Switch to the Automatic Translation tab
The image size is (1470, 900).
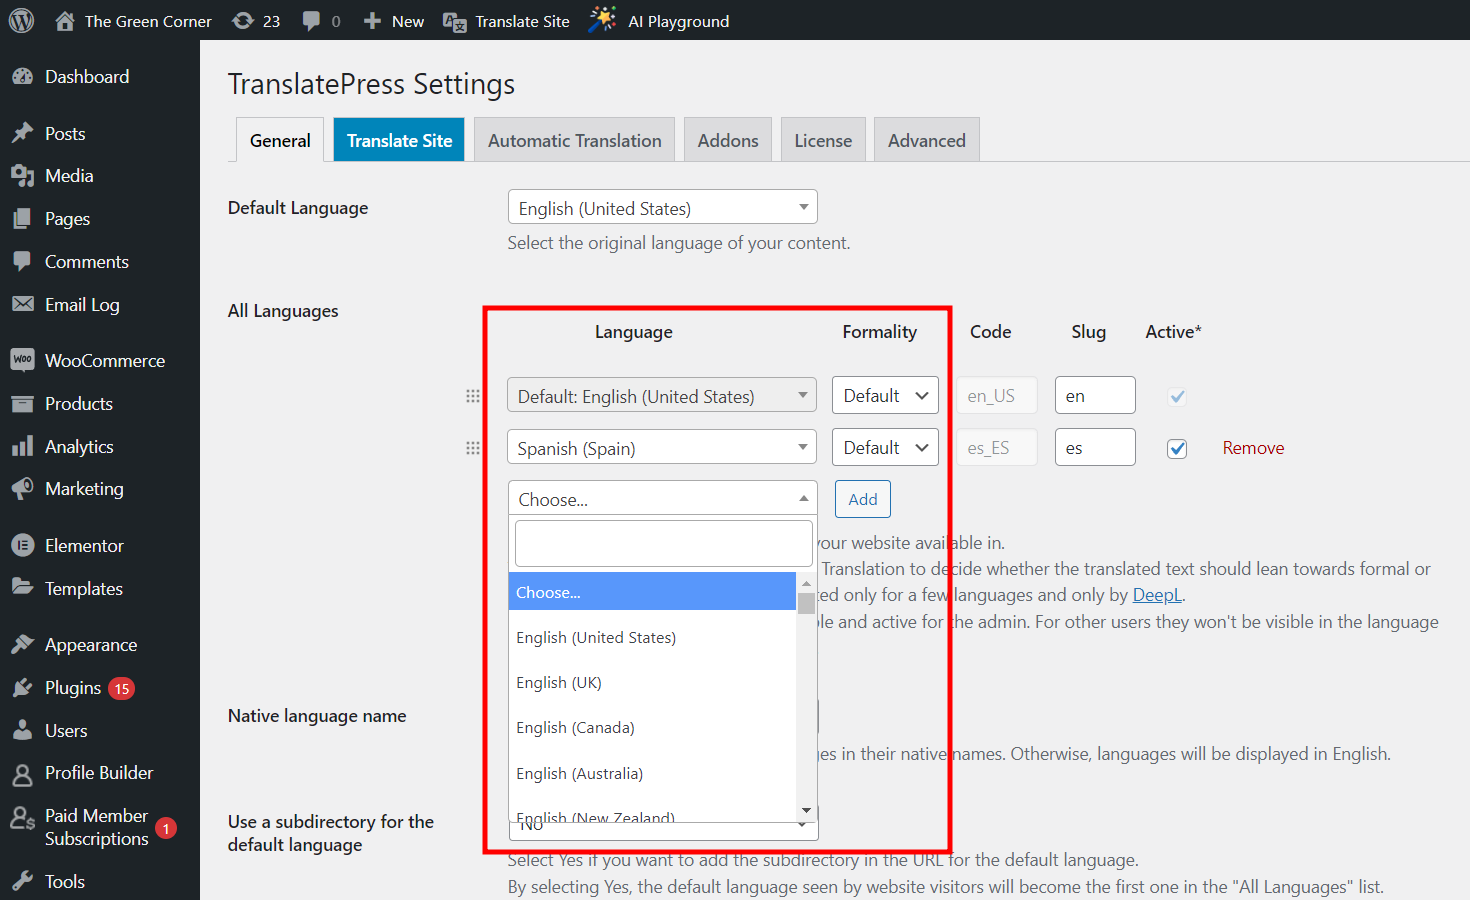pos(574,139)
